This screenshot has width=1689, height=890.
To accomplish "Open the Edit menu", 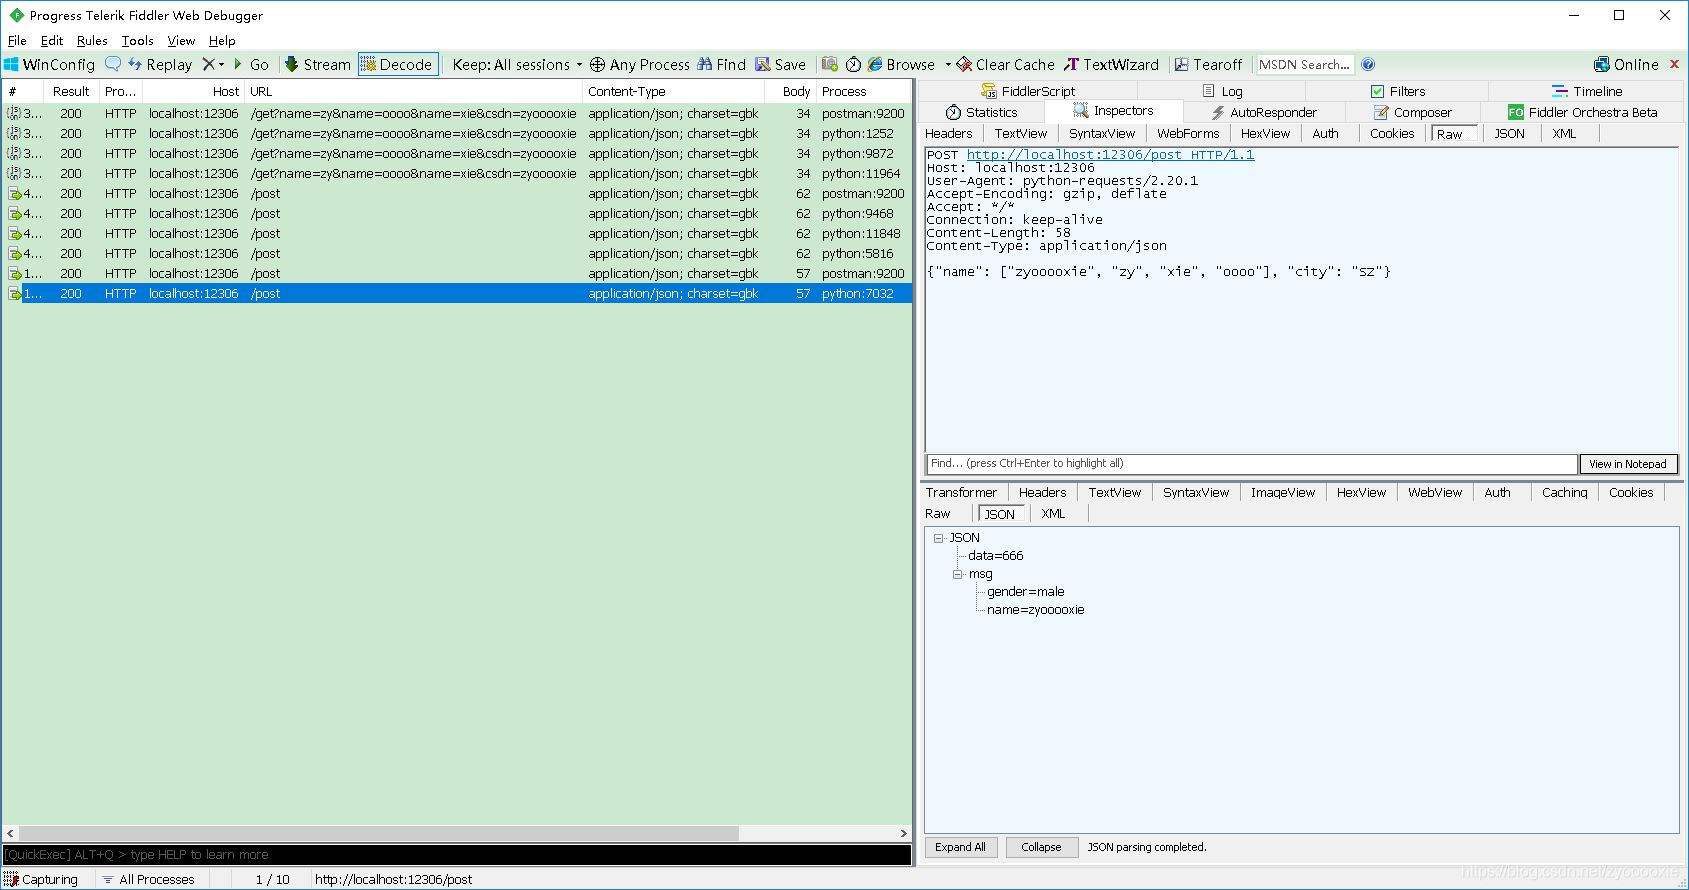I will click(x=52, y=41).
